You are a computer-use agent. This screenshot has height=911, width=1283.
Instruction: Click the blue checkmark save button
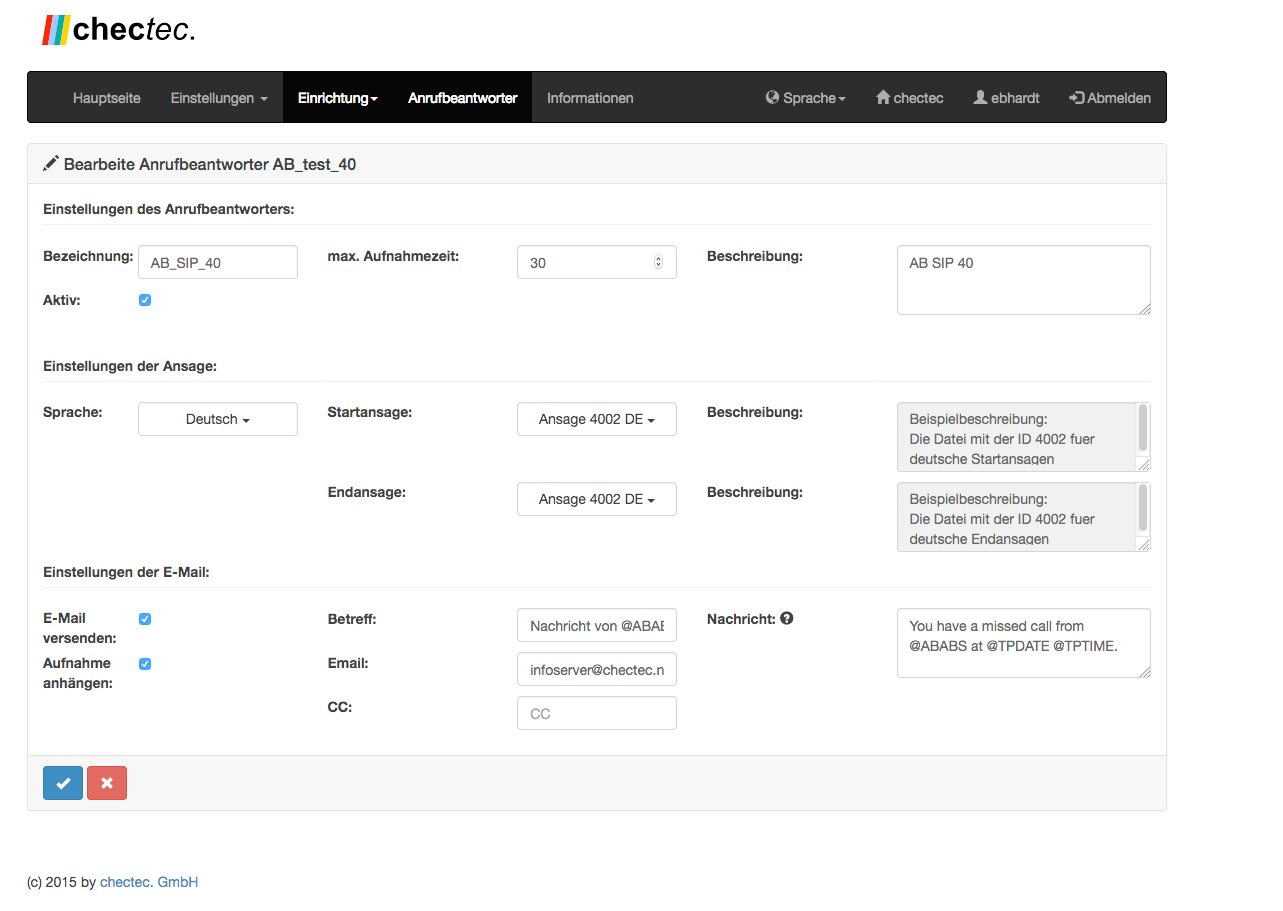click(x=63, y=783)
